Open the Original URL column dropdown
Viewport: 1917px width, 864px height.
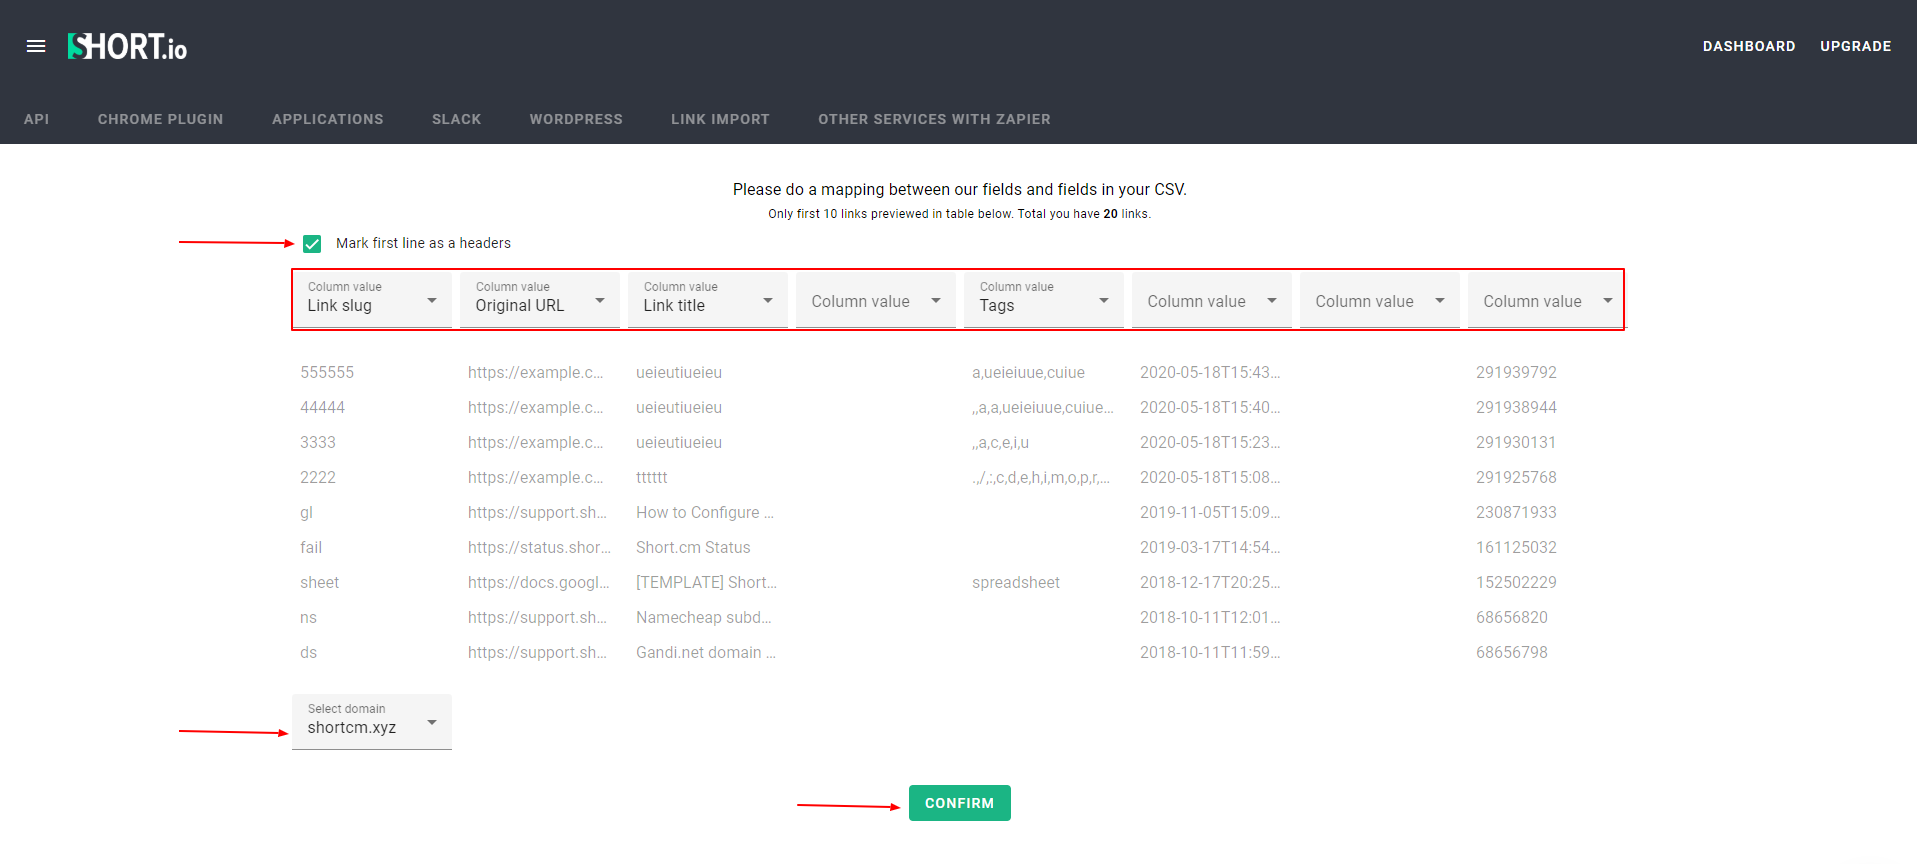540,299
